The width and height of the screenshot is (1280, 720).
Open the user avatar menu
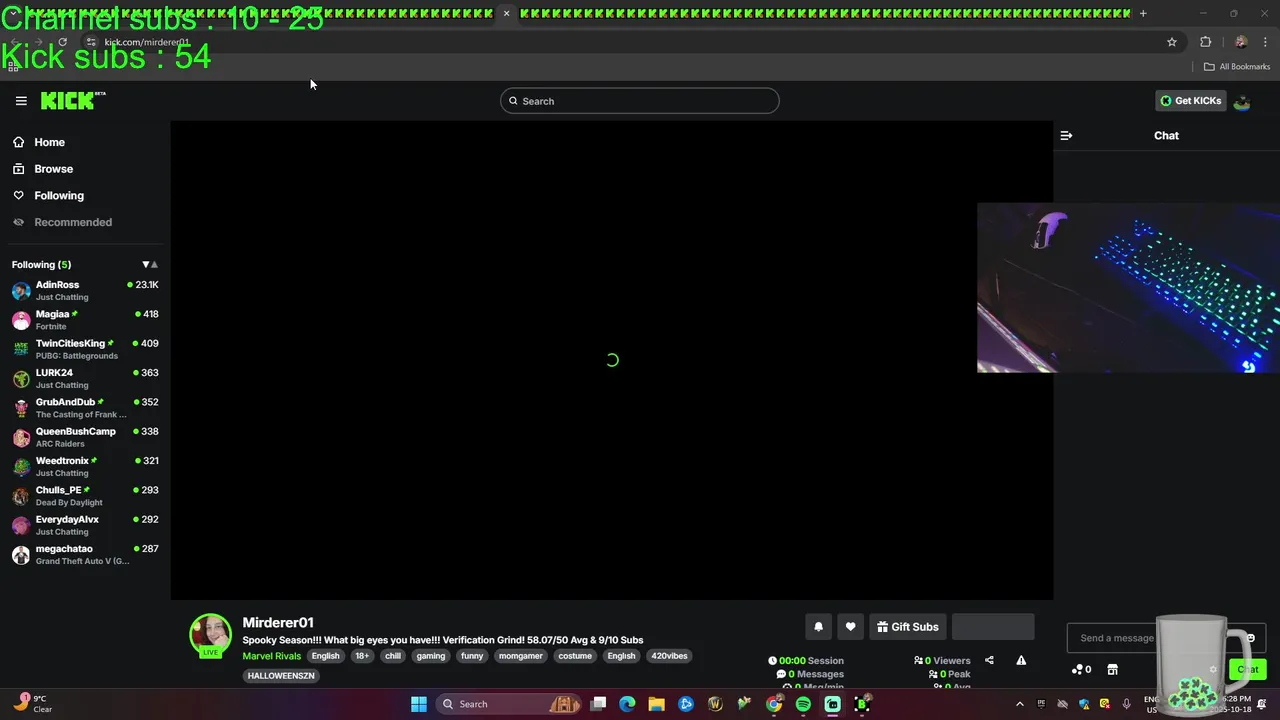pyautogui.click(x=1242, y=101)
